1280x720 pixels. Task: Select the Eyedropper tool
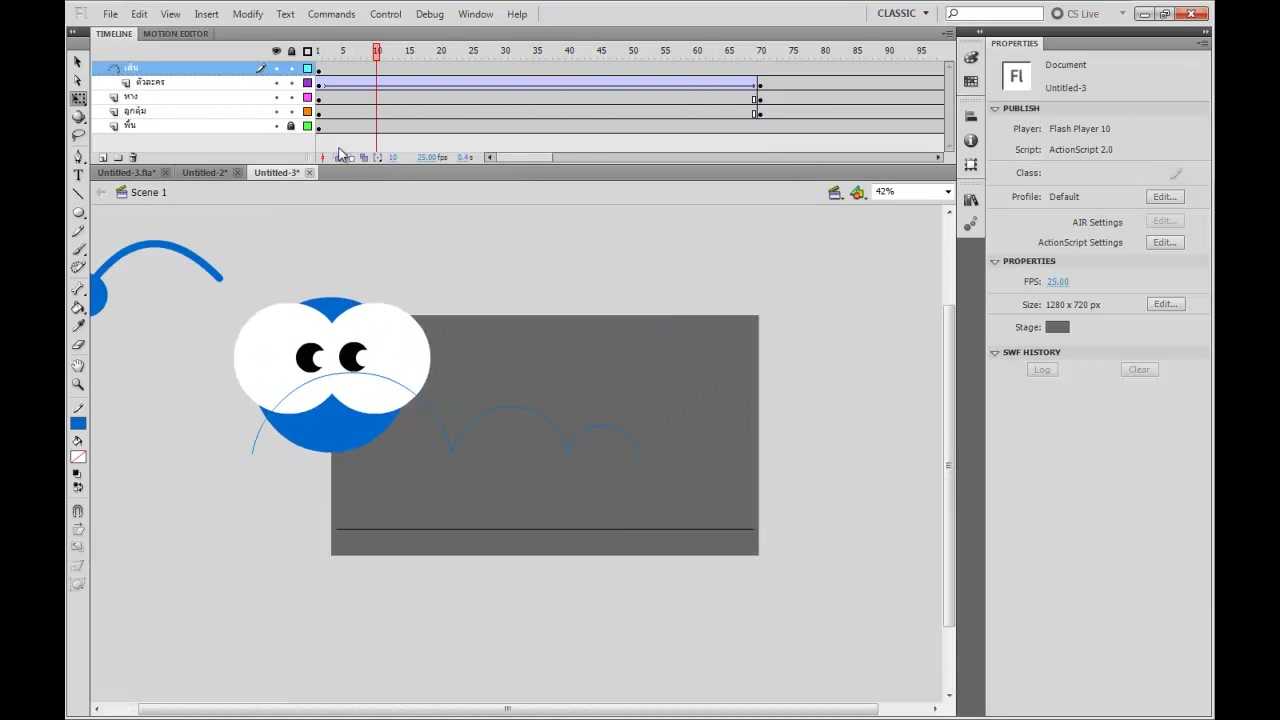(78, 326)
